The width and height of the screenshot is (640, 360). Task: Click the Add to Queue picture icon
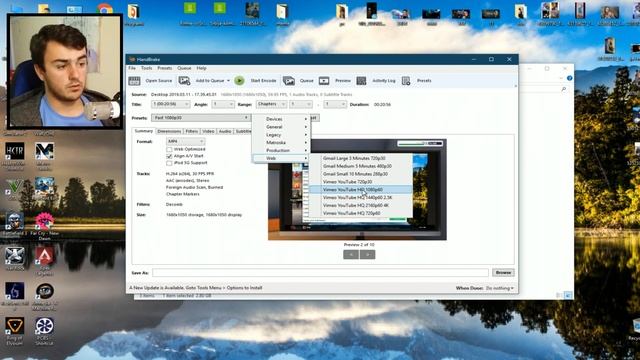click(184, 81)
